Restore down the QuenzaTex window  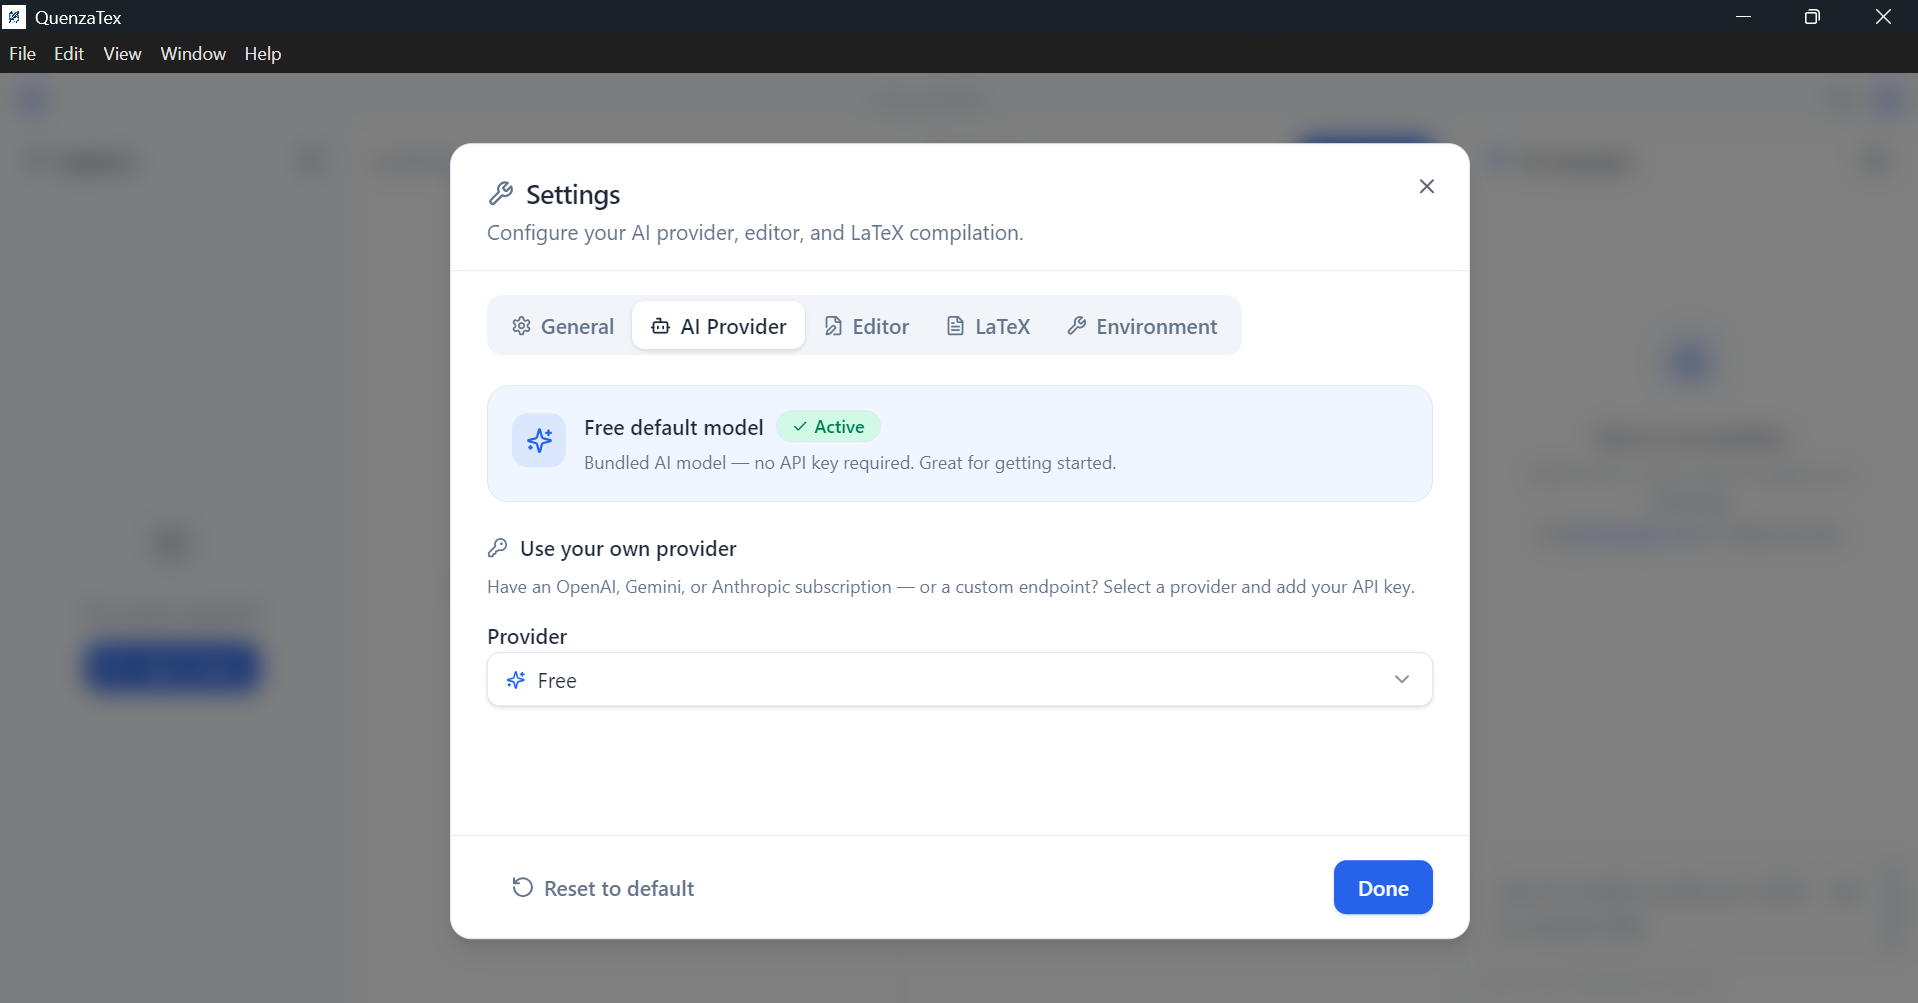(x=1812, y=17)
